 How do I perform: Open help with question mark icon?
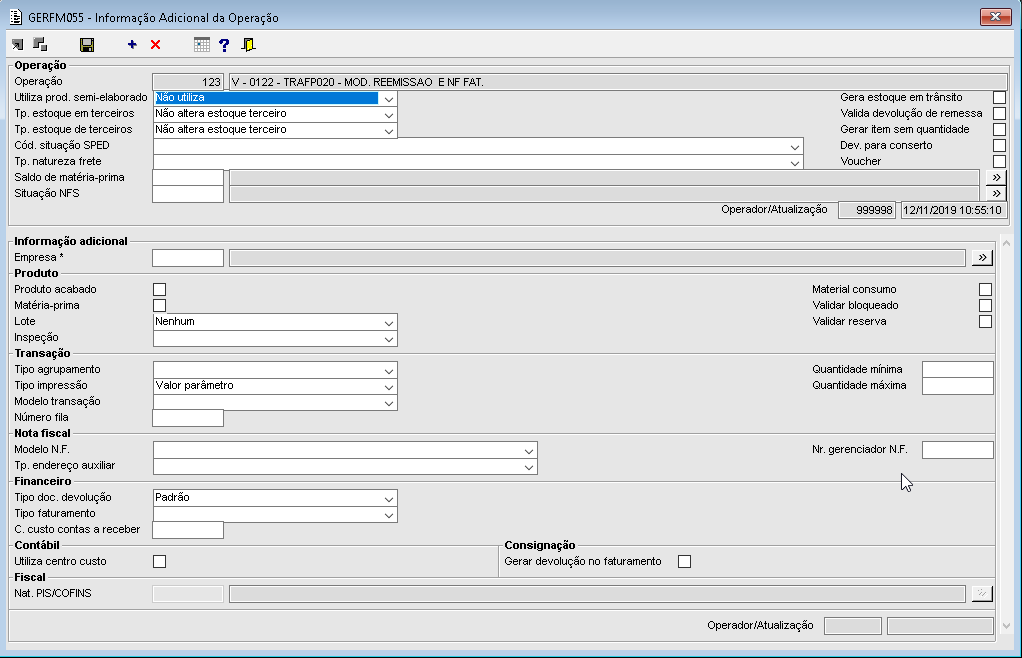coord(224,44)
